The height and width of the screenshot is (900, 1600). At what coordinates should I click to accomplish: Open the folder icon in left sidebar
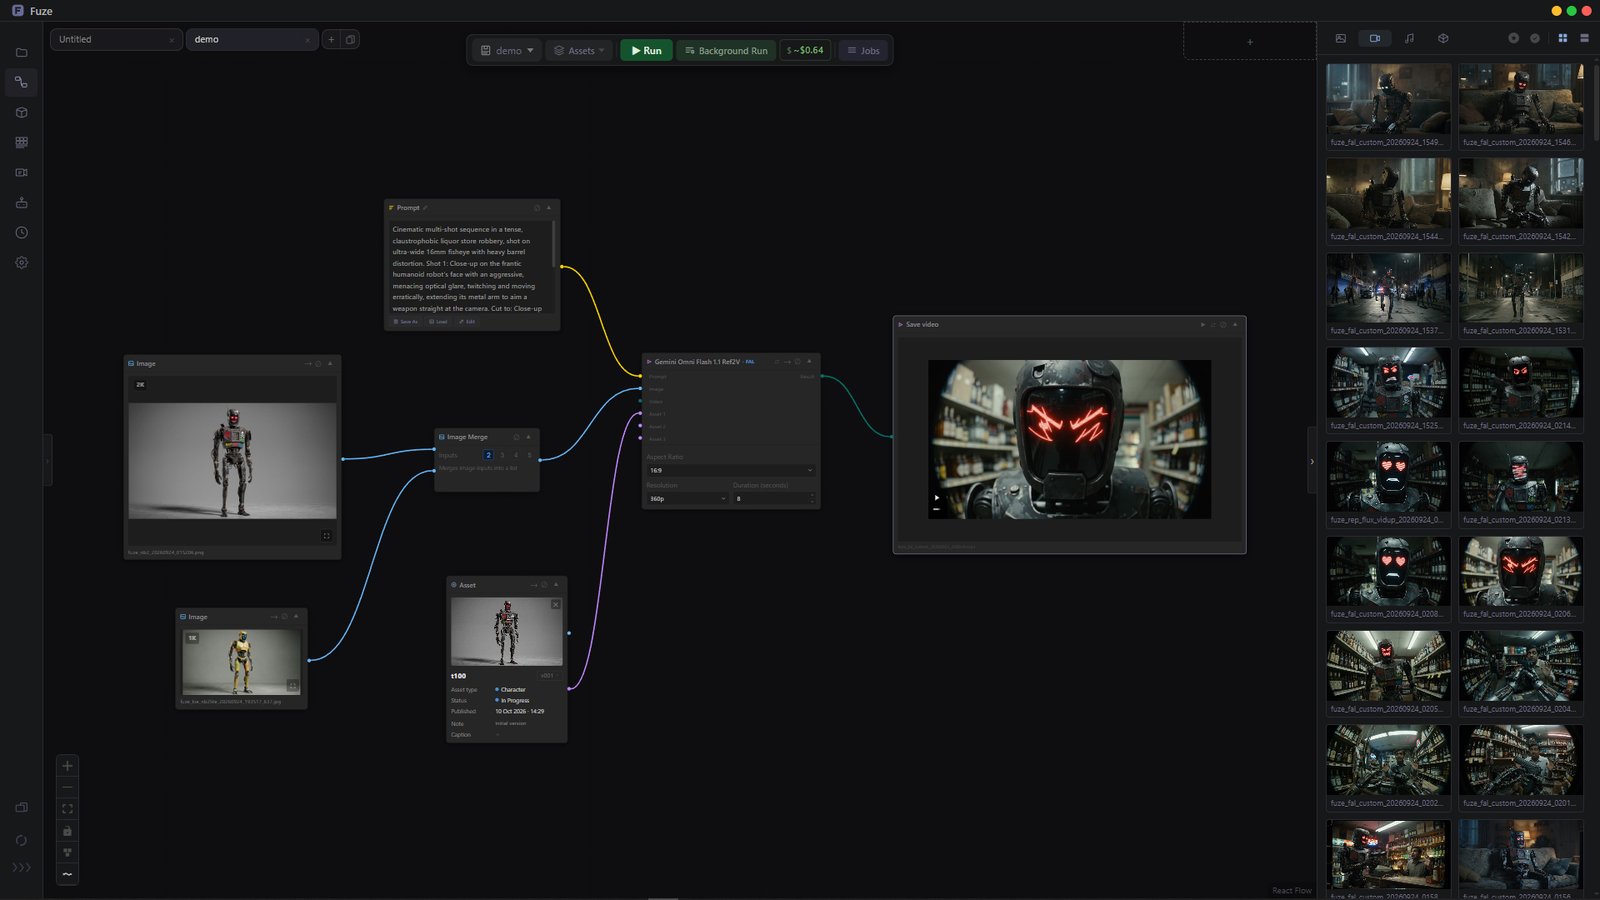coord(21,52)
